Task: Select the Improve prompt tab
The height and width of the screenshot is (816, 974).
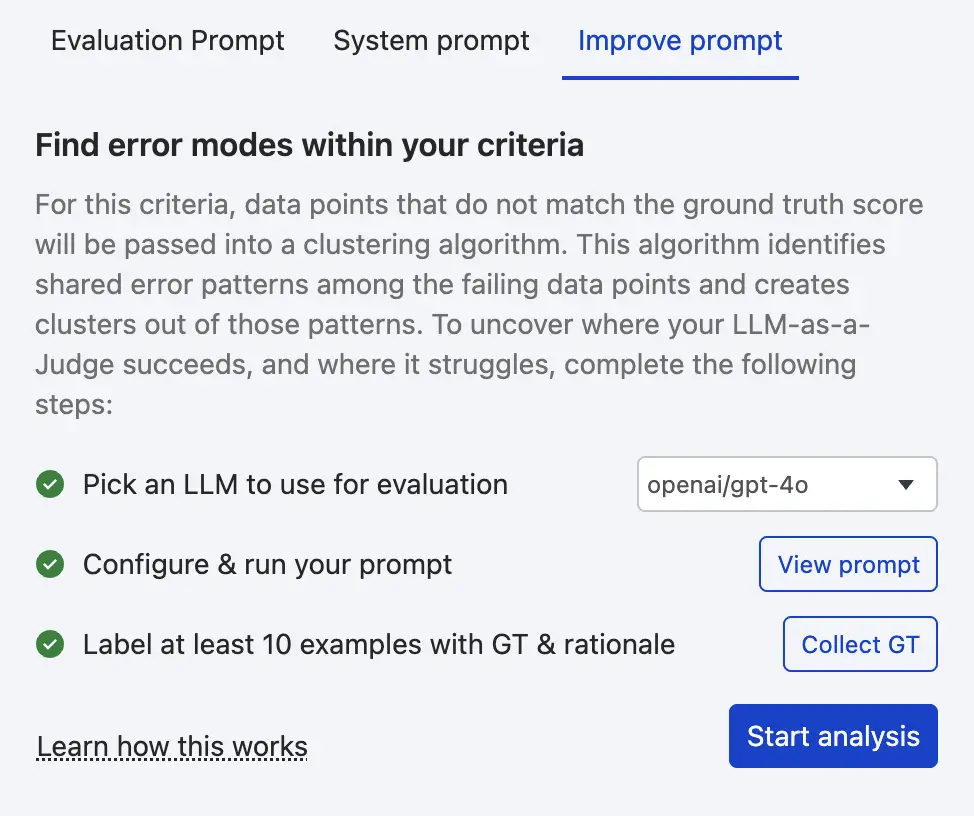Action: tap(680, 41)
